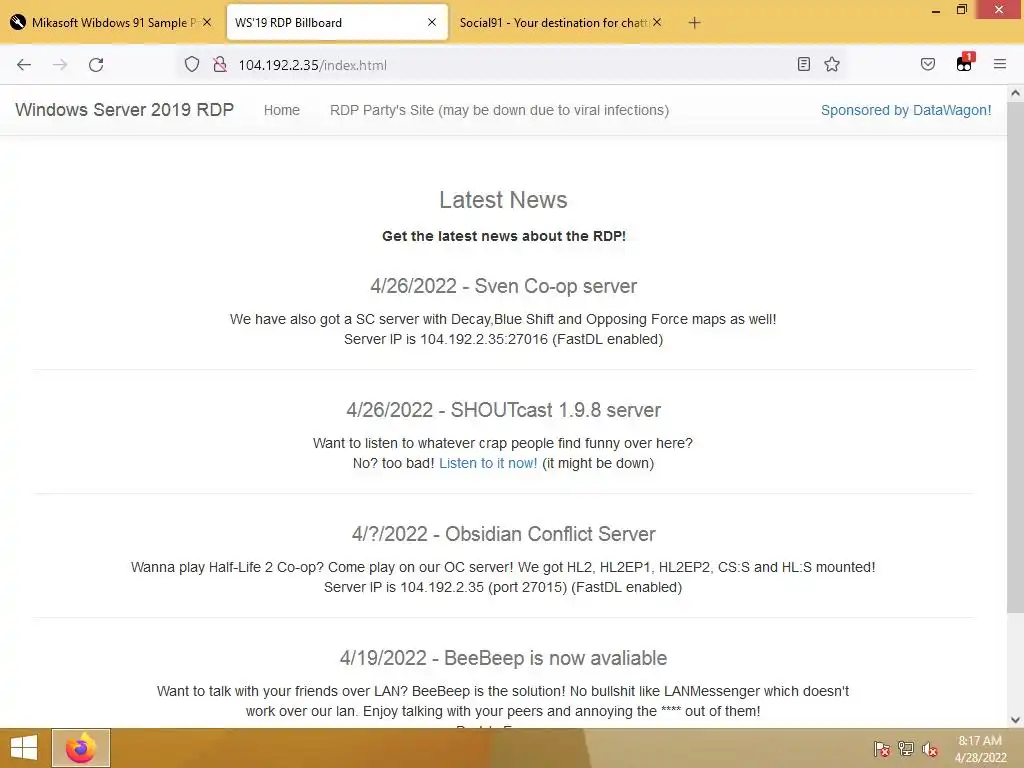Click the address bar URL field
1024x768 pixels.
pyautogui.click(x=509, y=65)
